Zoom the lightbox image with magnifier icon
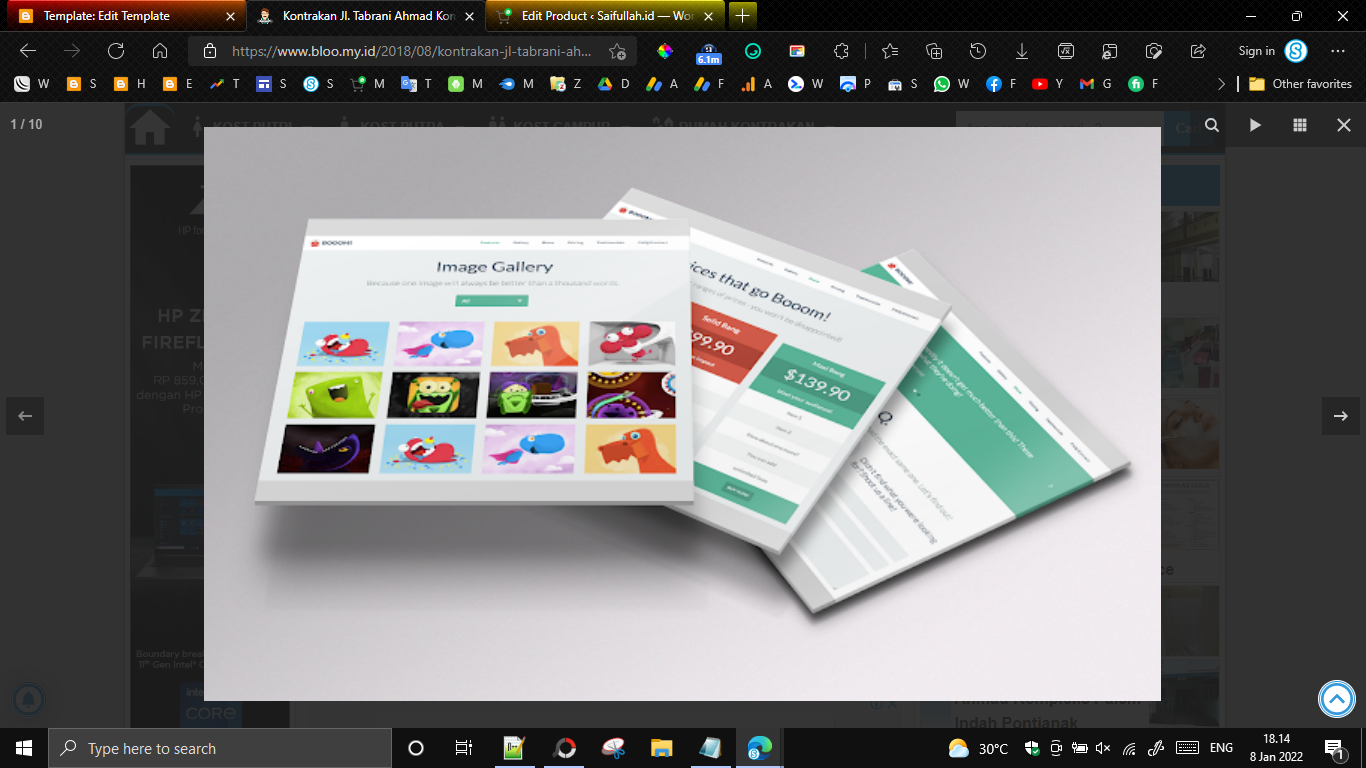Screen dimensions: 1366x768 [x=1211, y=125]
